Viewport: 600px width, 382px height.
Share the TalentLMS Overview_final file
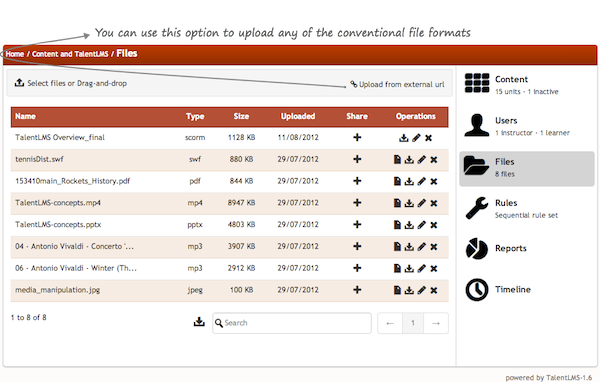click(x=357, y=137)
